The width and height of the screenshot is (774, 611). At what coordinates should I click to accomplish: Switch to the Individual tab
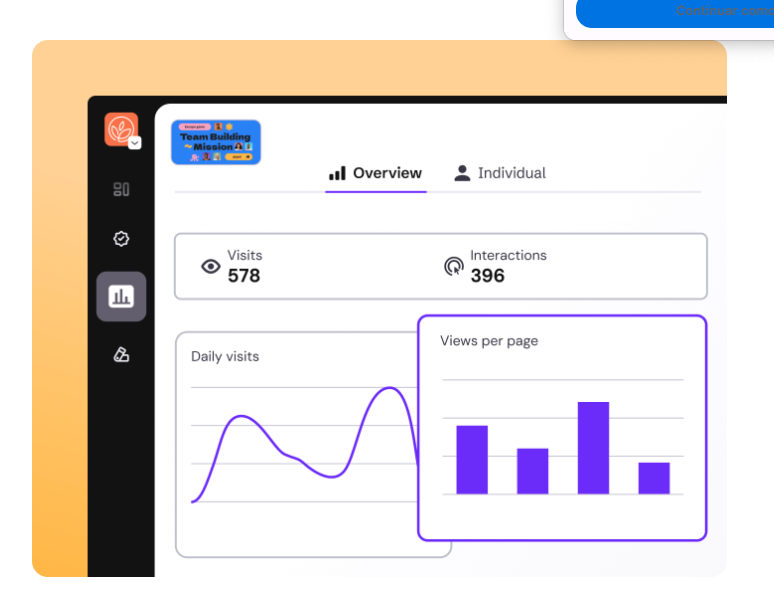[500, 173]
